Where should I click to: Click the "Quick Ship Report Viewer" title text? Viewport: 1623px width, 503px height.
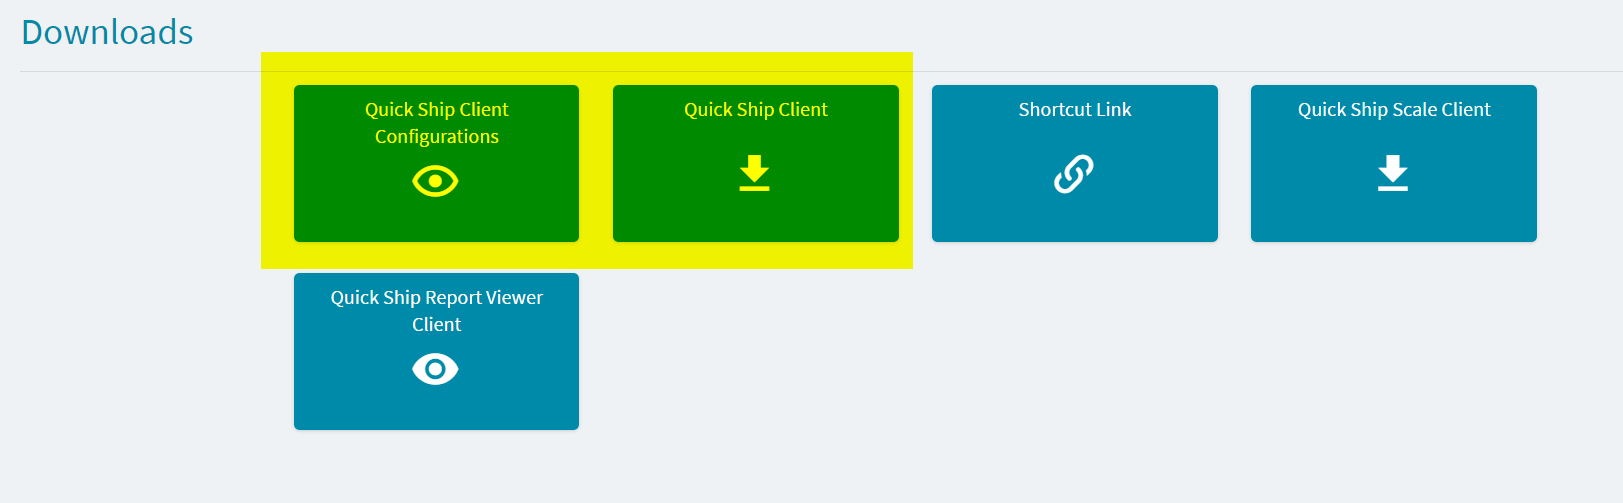(x=437, y=298)
